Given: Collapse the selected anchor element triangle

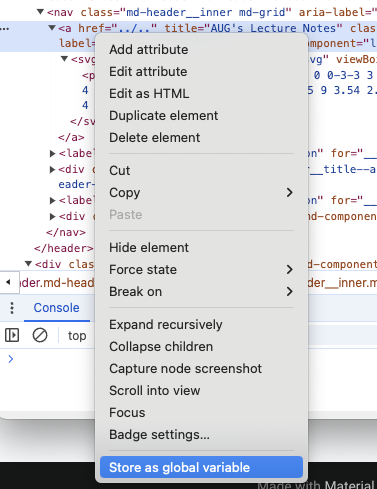Looking at the screenshot, I should click(52, 28).
